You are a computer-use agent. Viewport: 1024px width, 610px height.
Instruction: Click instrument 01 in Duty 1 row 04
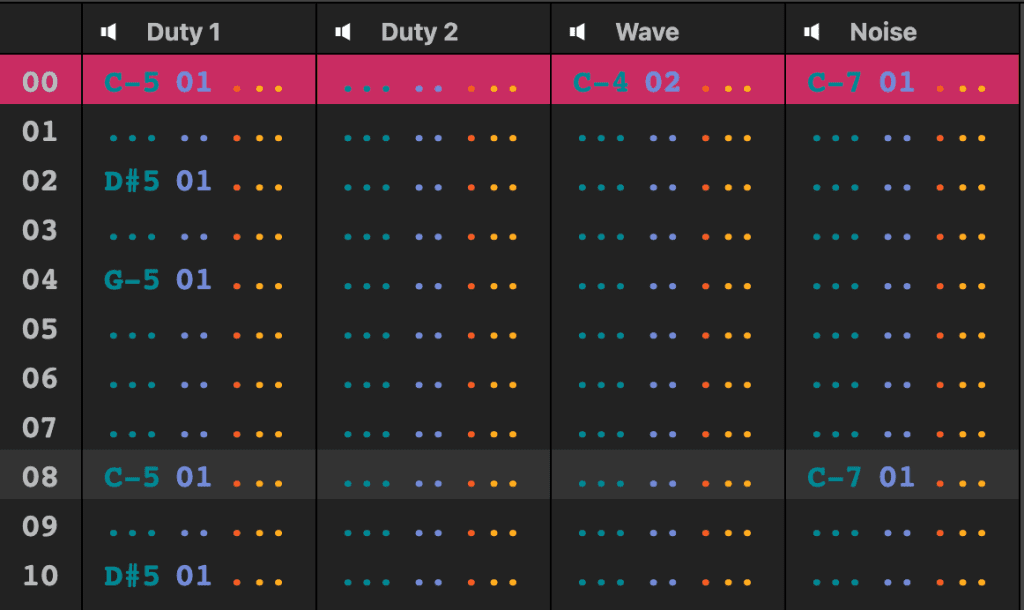pyautogui.click(x=193, y=280)
